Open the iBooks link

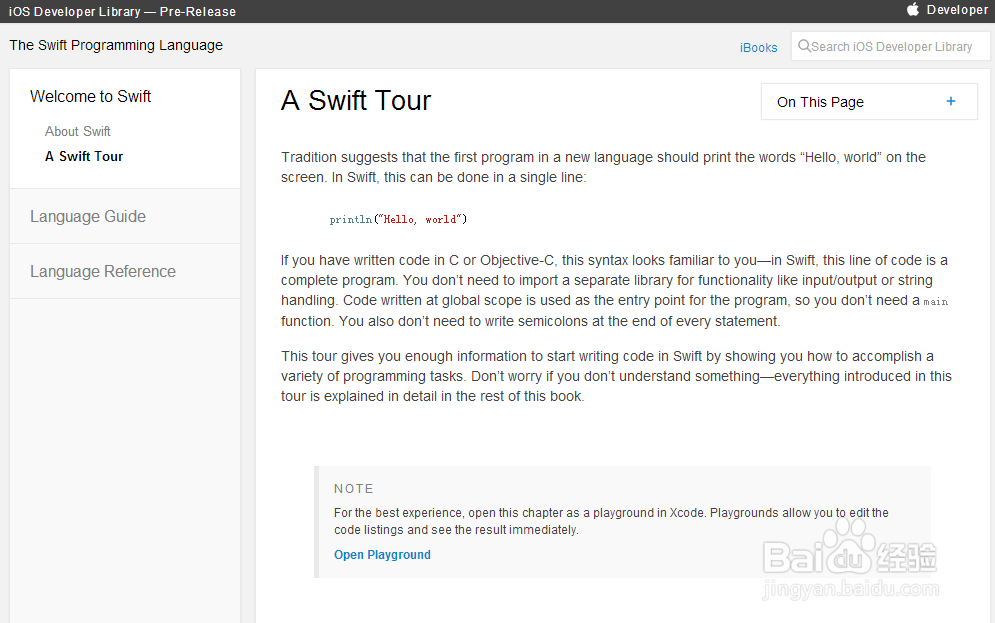point(758,48)
